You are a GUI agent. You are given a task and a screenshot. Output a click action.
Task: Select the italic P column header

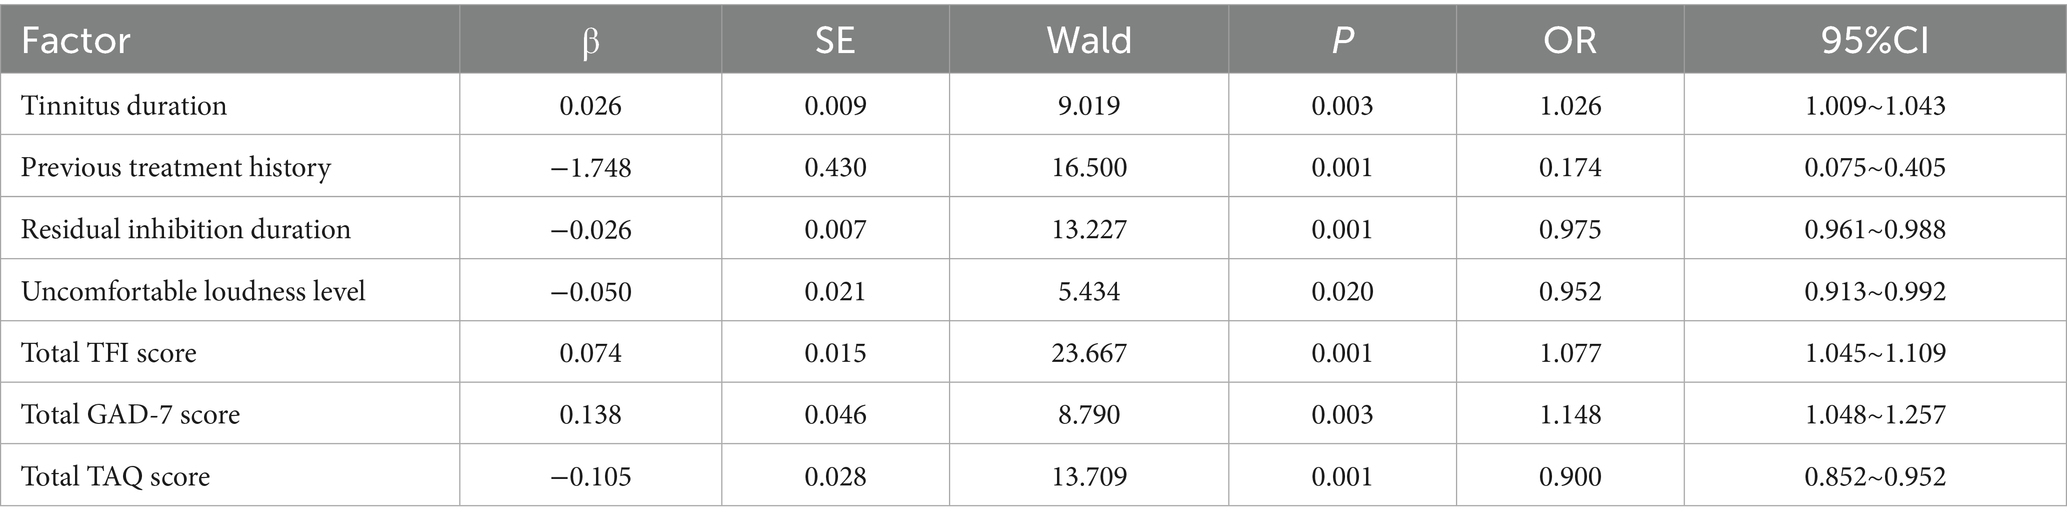pos(1342,41)
